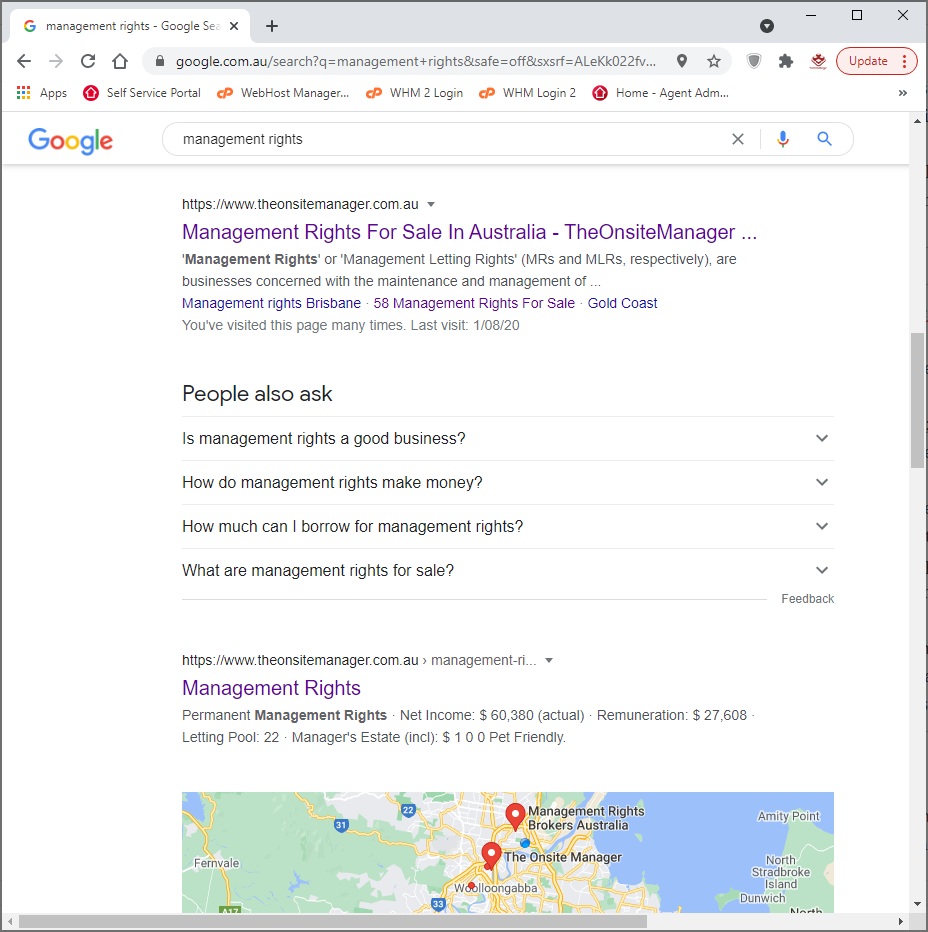Expand How much can I borrow question
928x932 pixels.
click(508, 527)
